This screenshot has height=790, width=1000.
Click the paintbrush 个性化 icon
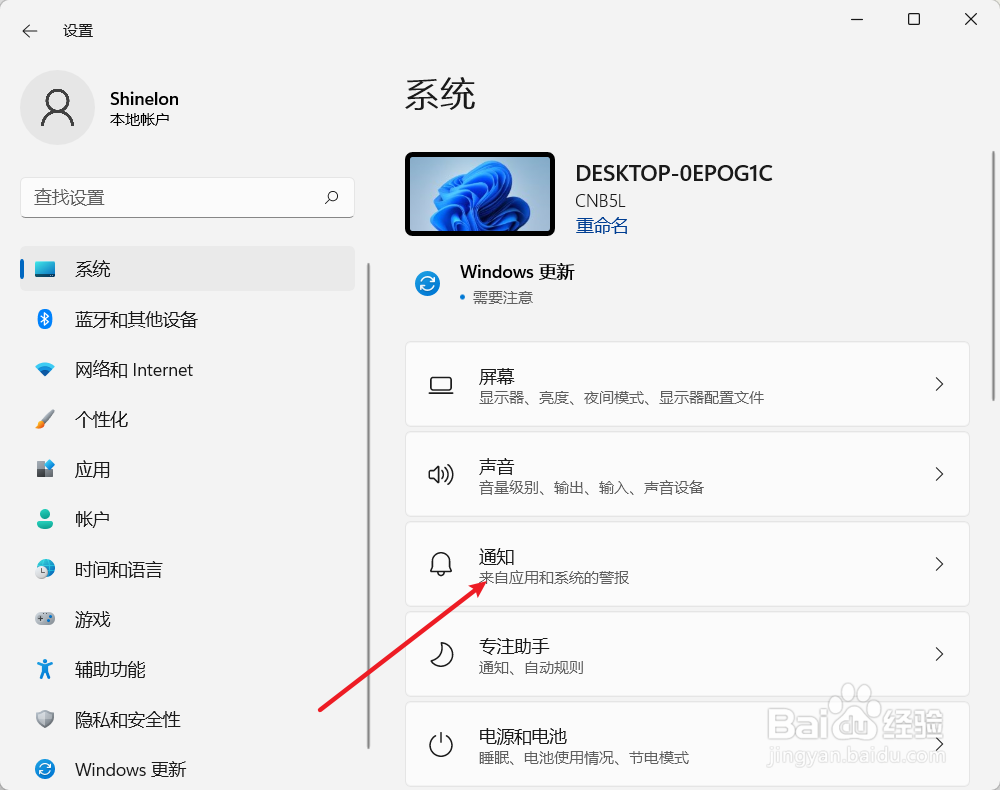click(x=45, y=419)
